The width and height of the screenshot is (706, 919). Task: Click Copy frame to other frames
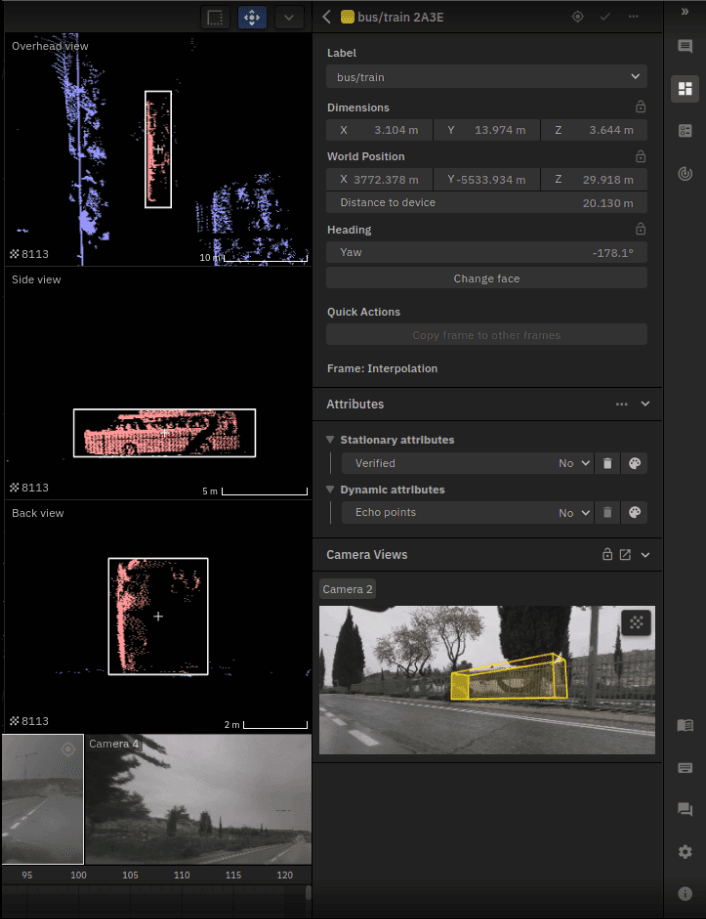(486, 335)
